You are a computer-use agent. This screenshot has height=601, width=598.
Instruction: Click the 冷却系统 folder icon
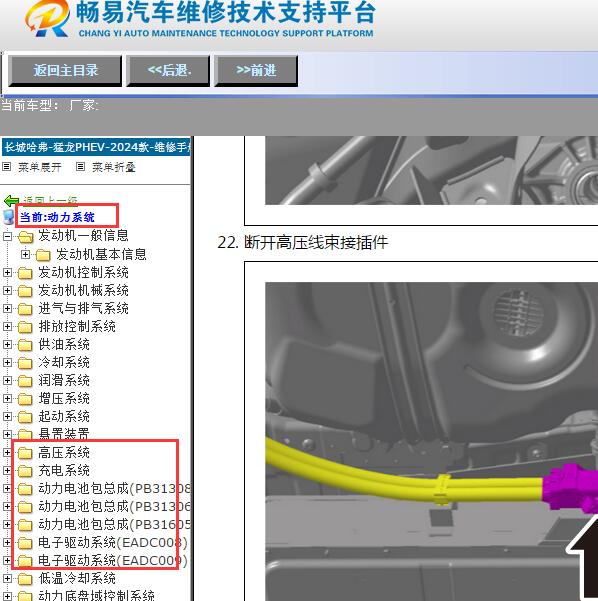25,363
